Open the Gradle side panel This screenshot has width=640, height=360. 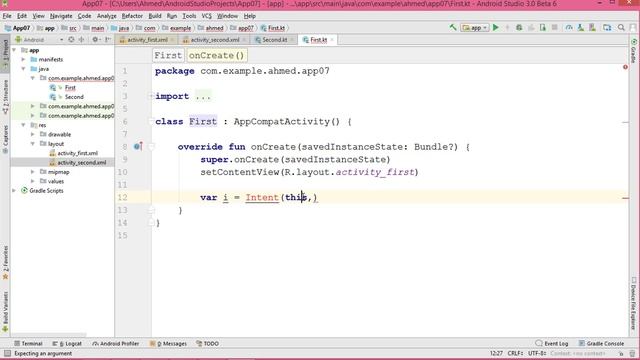pos(633,51)
